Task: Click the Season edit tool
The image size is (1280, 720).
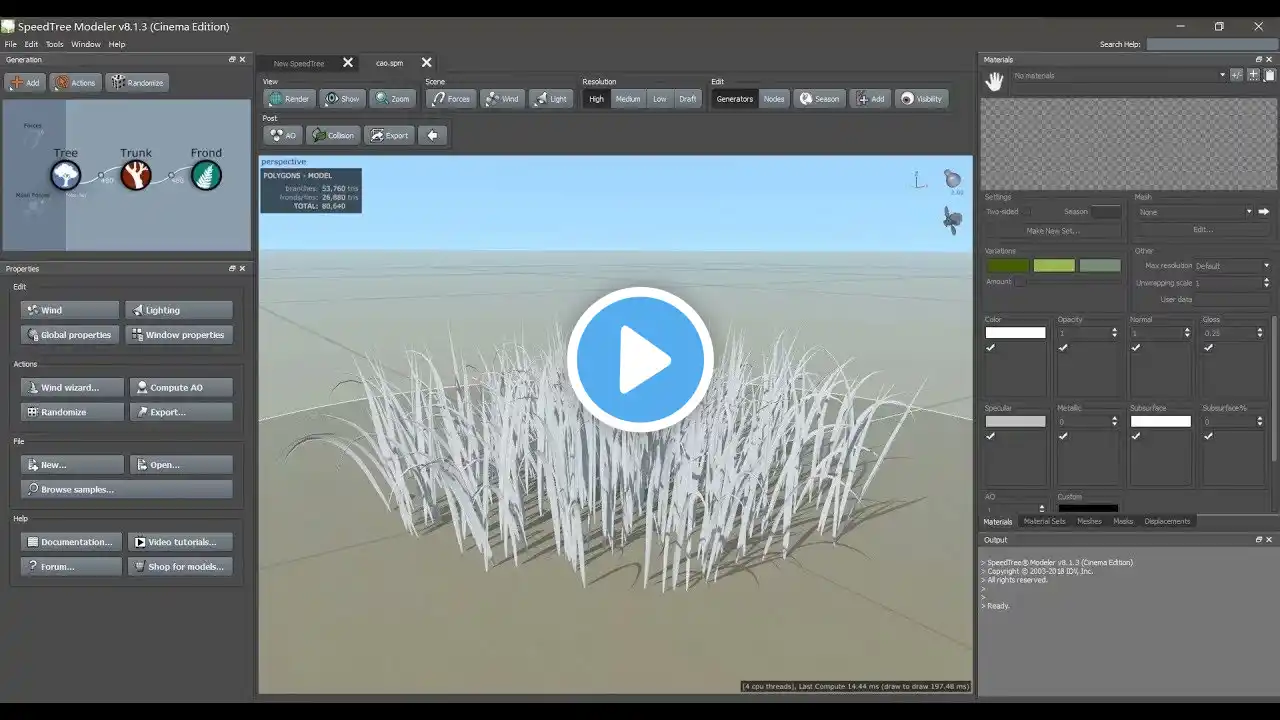Action: point(818,99)
